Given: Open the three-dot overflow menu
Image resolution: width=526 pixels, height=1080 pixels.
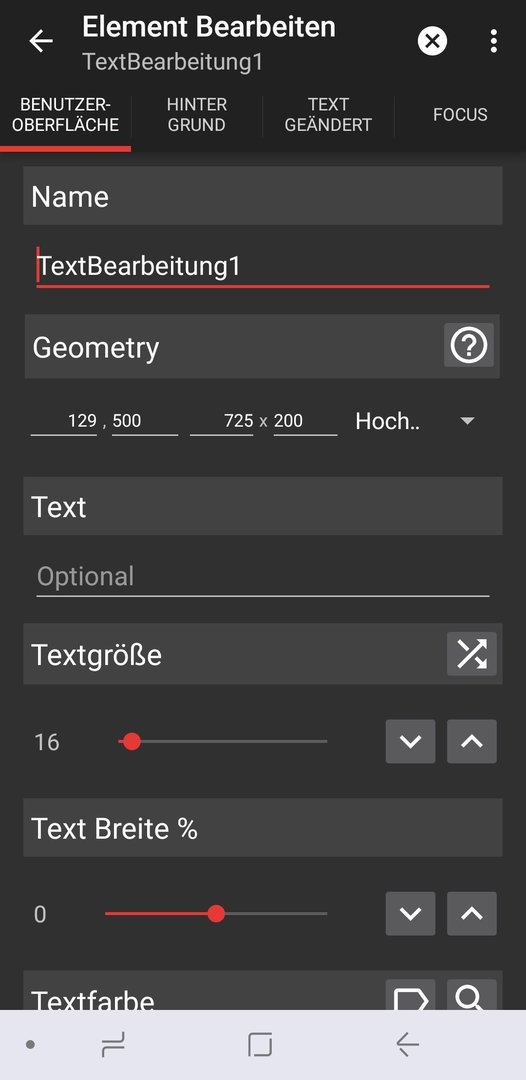Looking at the screenshot, I should [494, 41].
